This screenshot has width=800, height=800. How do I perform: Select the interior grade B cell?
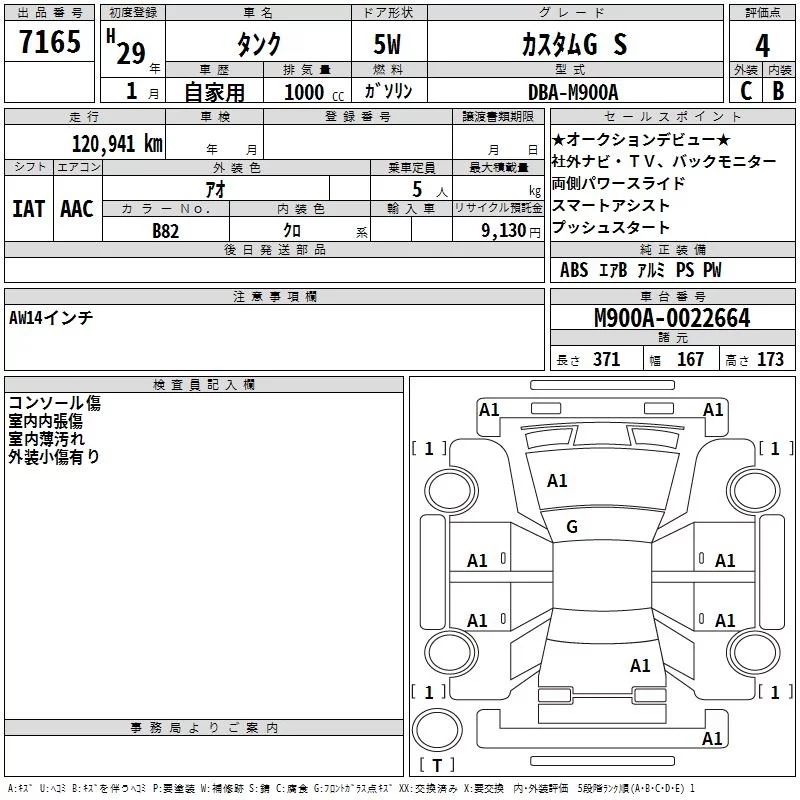(779, 91)
